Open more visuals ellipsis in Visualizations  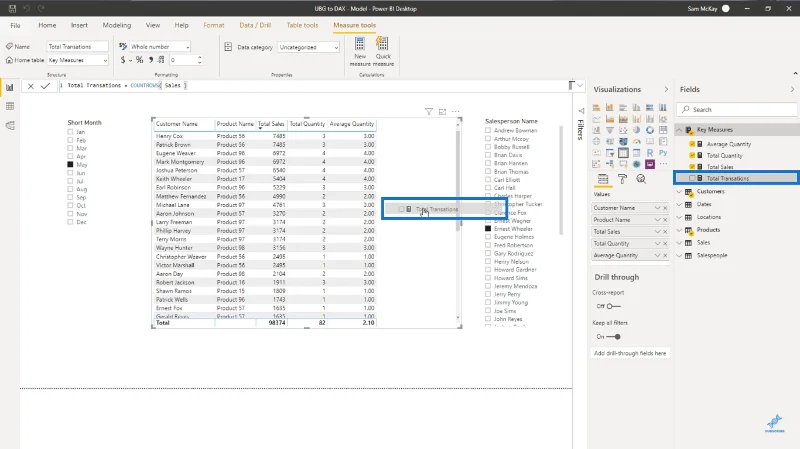click(663, 164)
